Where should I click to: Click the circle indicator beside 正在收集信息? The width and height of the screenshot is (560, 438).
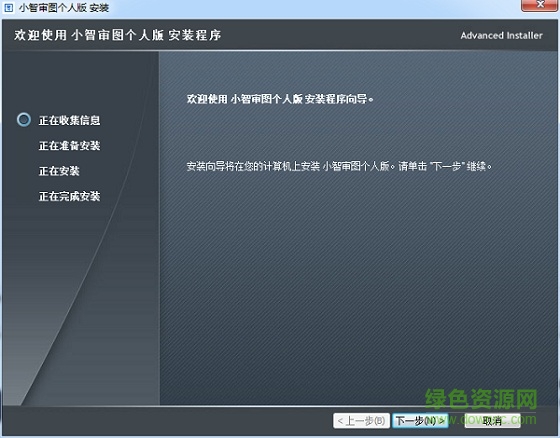pyautogui.click(x=24, y=120)
